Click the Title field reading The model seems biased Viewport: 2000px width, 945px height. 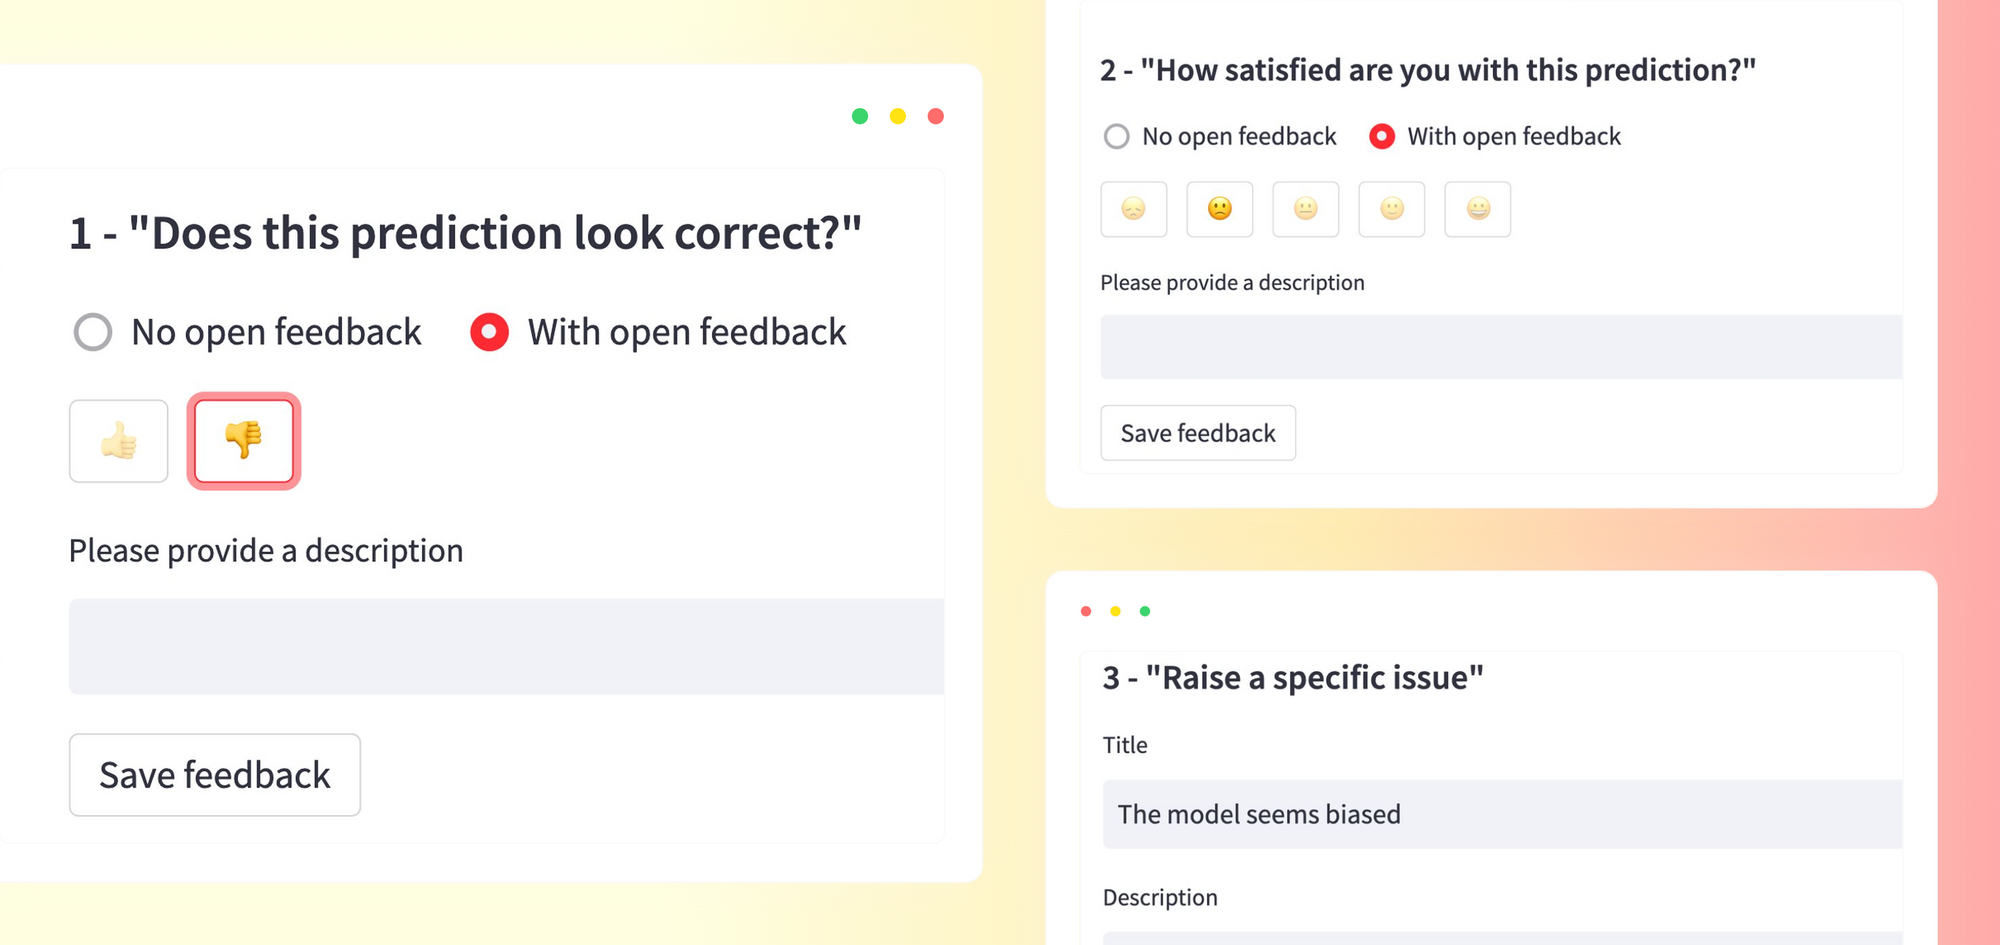click(x=1502, y=814)
